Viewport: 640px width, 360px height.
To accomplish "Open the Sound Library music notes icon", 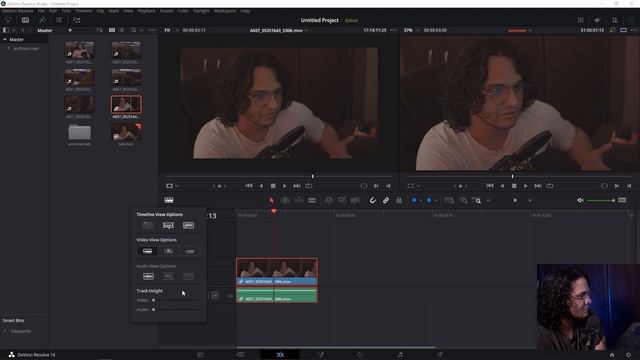I will tap(76, 20).
